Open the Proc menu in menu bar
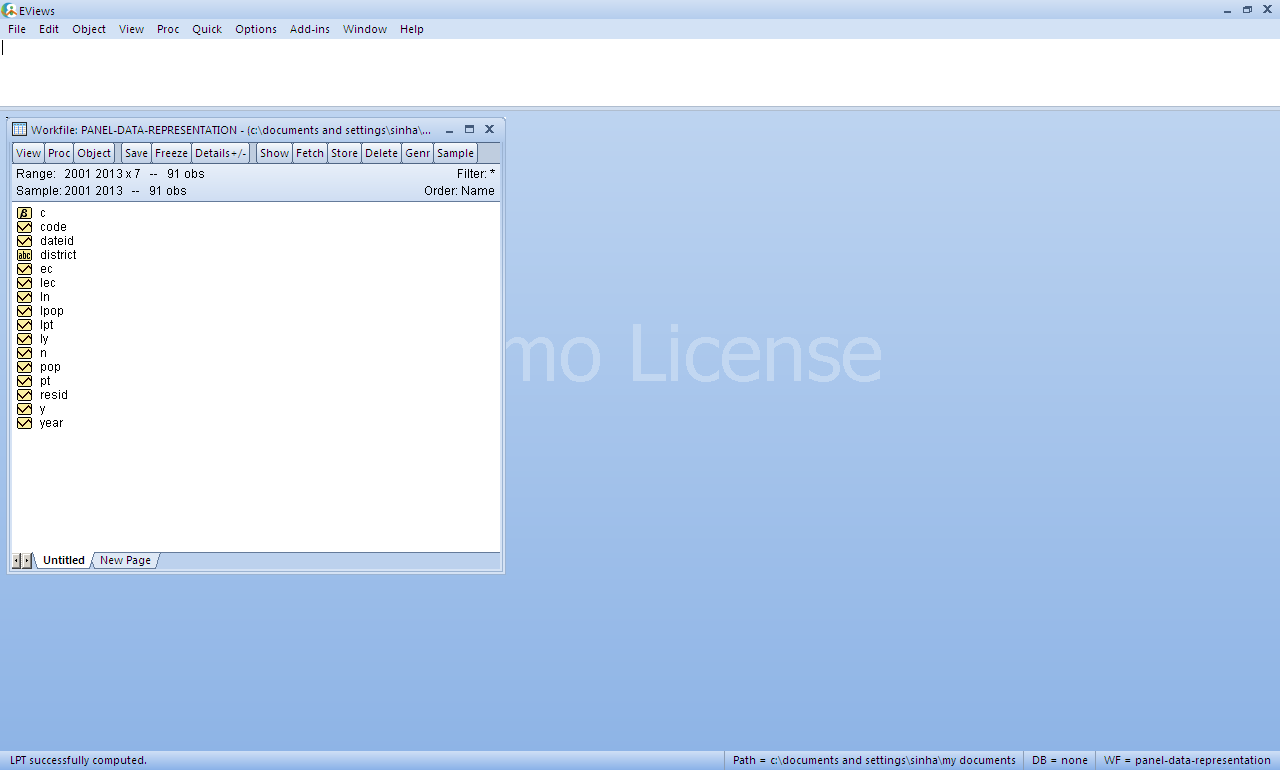 click(x=168, y=29)
